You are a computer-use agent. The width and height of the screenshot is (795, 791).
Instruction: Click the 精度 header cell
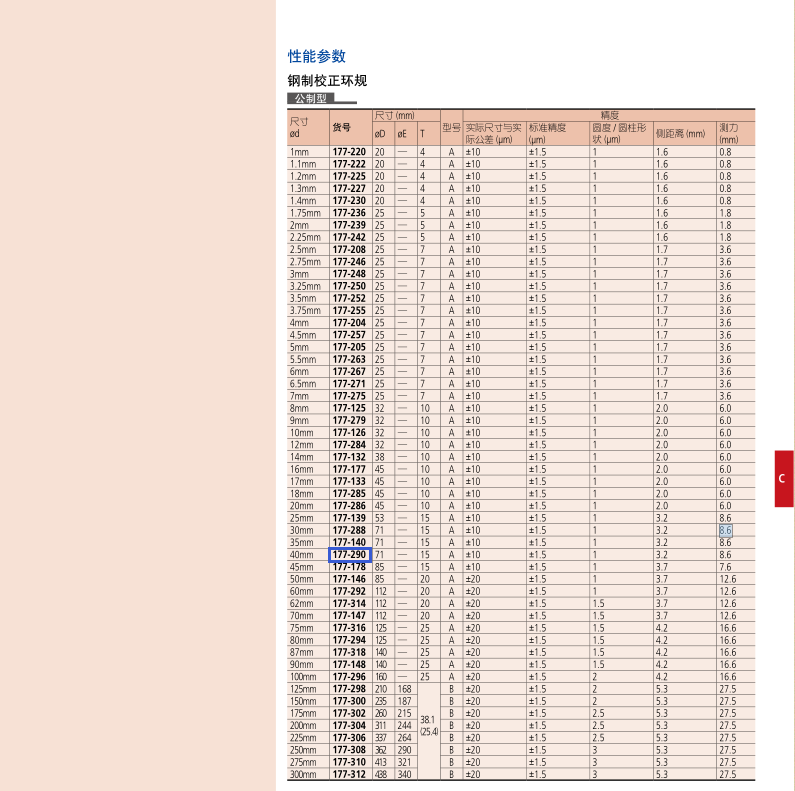click(x=609, y=115)
